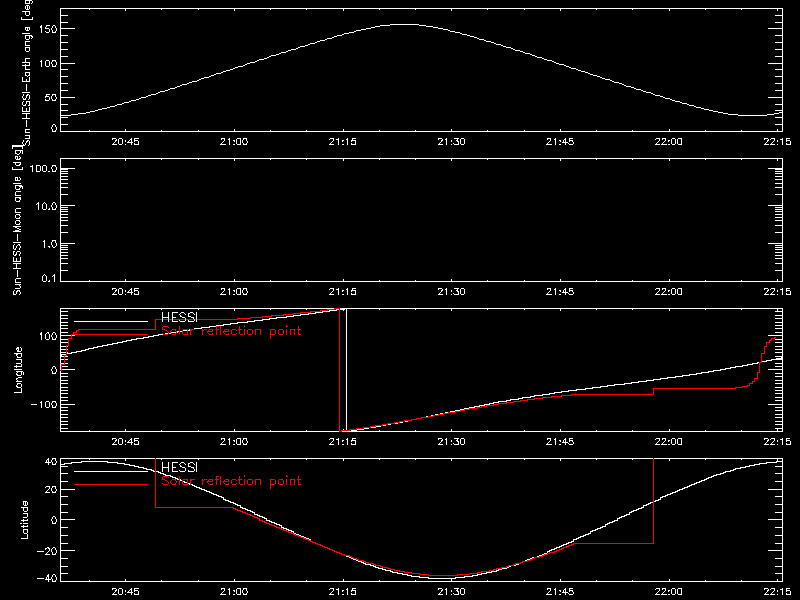Click 21:30 label under Earth angle plot
Screen dimensions: 800x600
[x=452, y=142]
